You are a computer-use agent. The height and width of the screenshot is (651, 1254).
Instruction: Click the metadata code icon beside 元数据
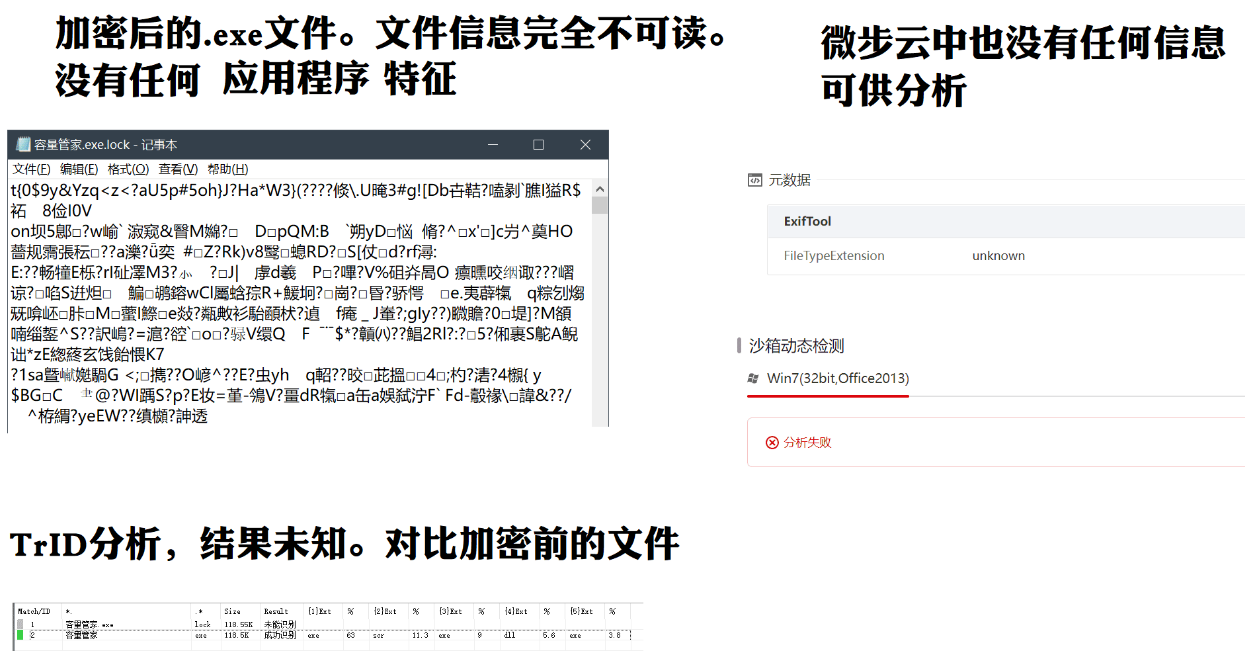point(753,180)
